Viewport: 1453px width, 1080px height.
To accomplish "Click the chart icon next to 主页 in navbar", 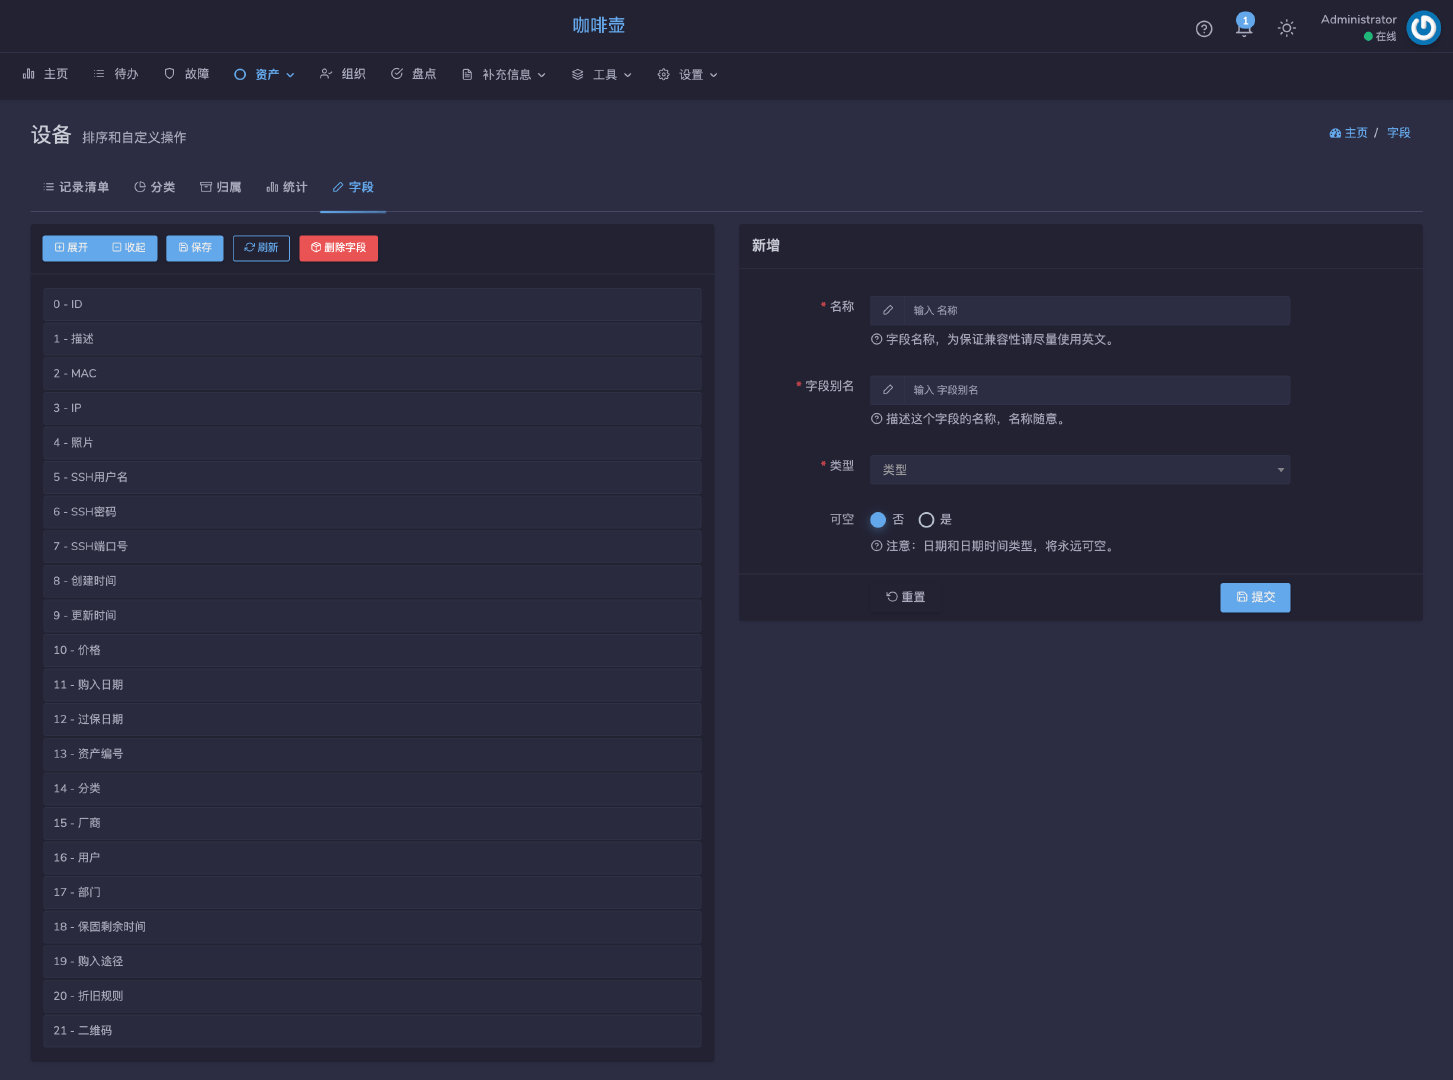I will [x=29, y=74].
